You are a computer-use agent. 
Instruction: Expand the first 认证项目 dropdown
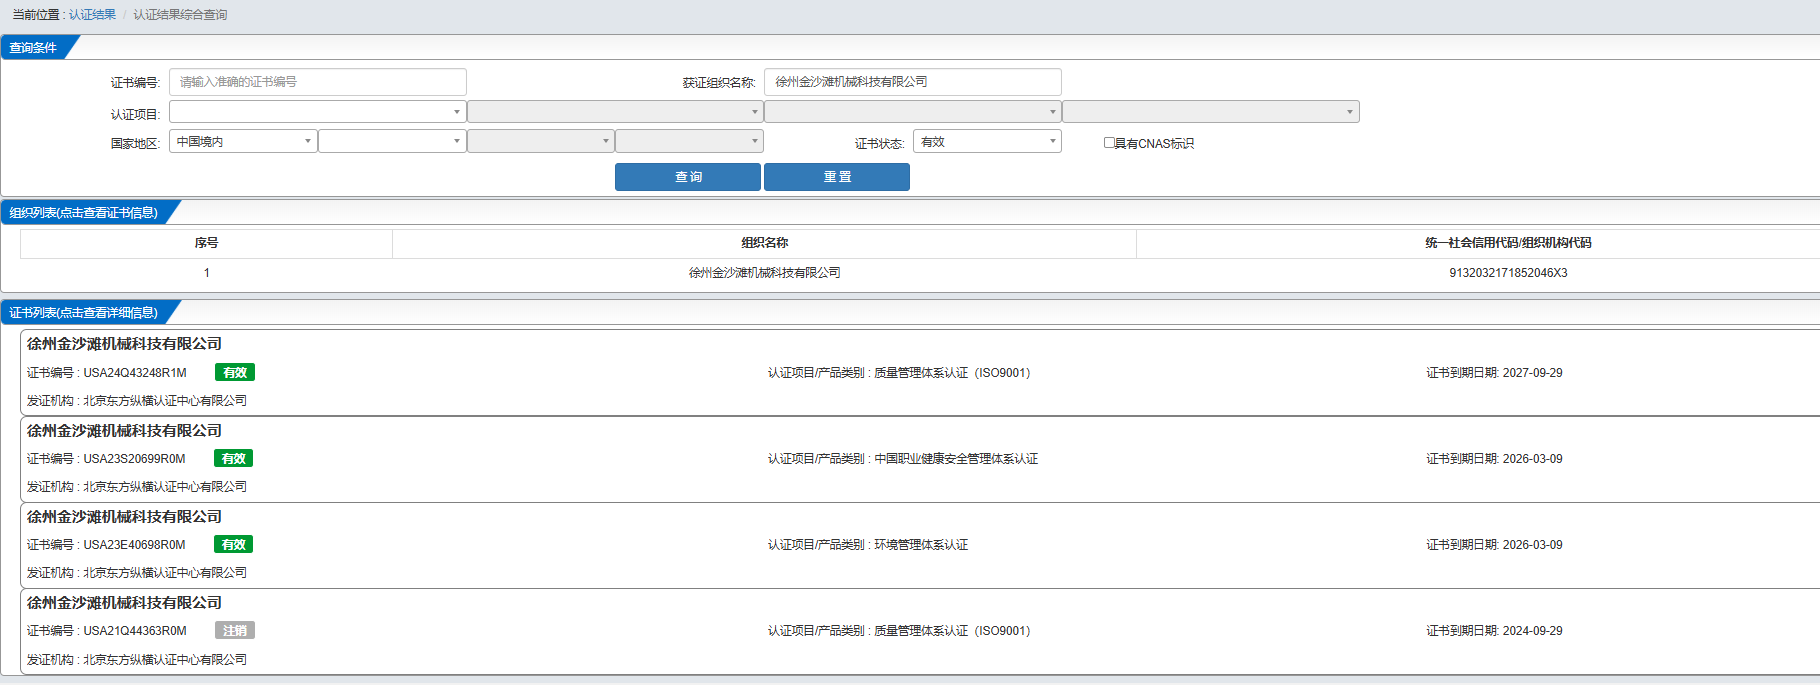[x=317, y=112]
